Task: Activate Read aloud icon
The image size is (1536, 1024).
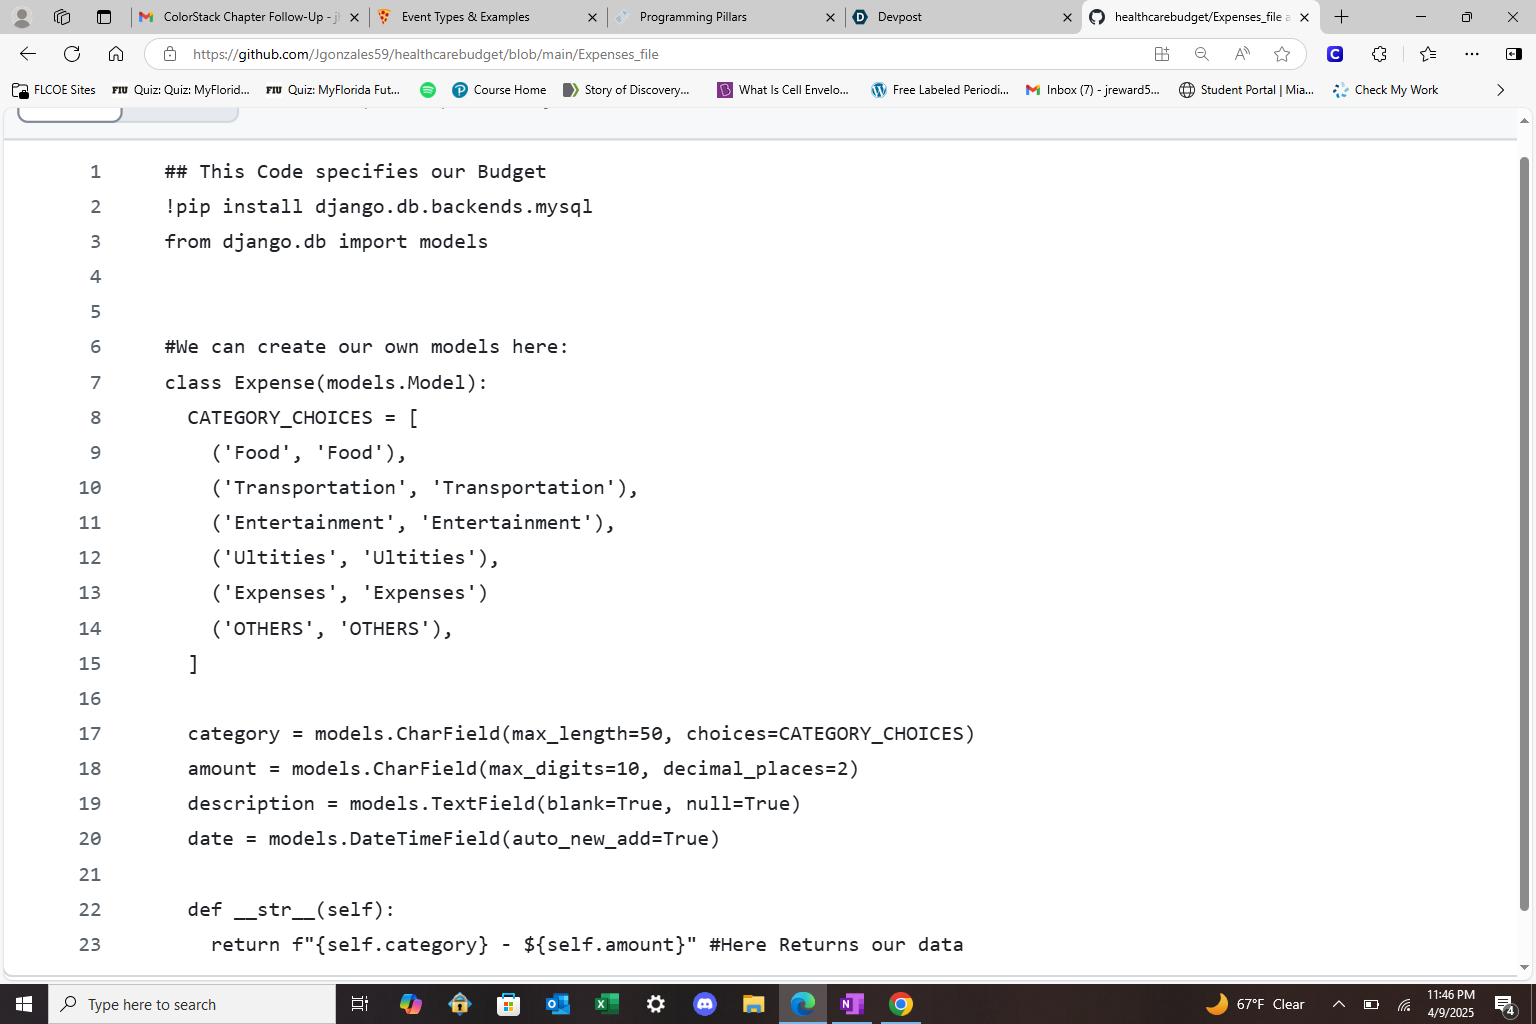Action: [1242, 54]
